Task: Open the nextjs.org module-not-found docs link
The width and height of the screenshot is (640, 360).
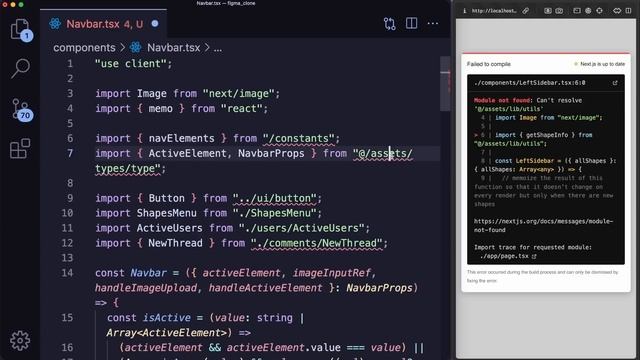Action: (x=543, y=225)
